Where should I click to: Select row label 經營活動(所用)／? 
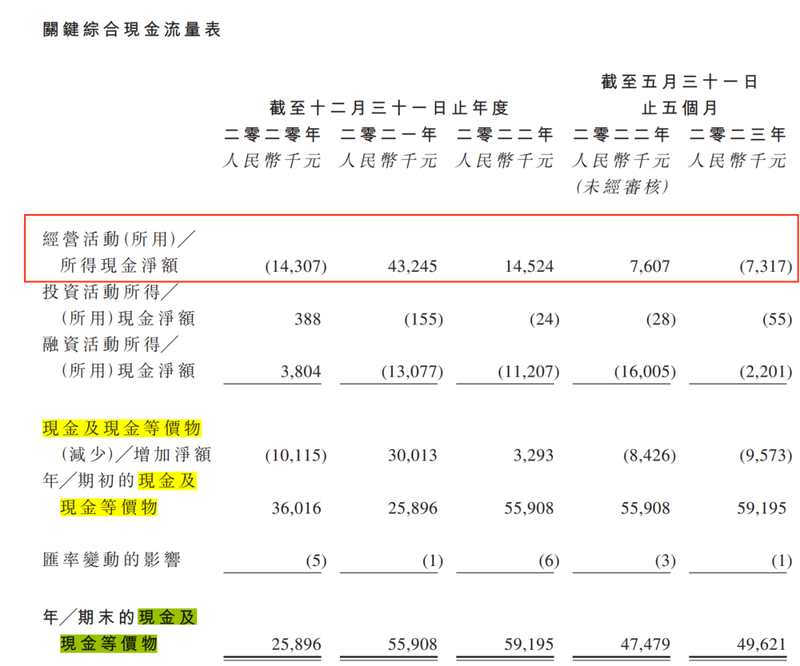119,239
